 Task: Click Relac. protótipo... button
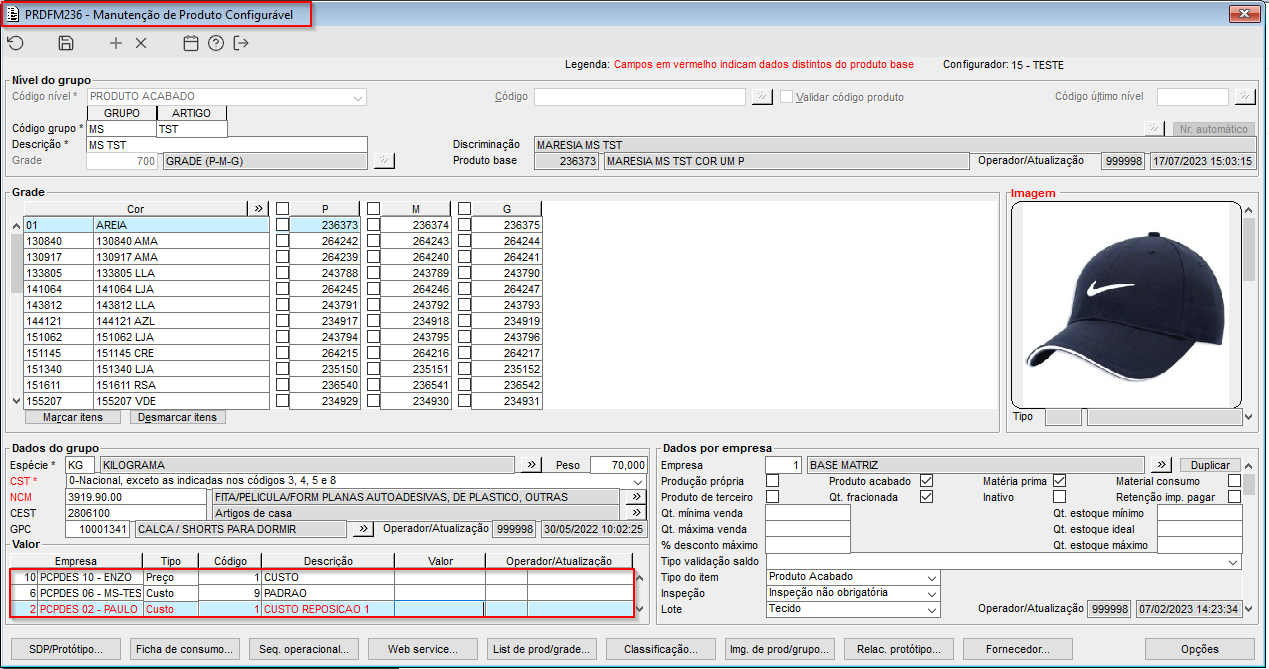pos(900,649)
